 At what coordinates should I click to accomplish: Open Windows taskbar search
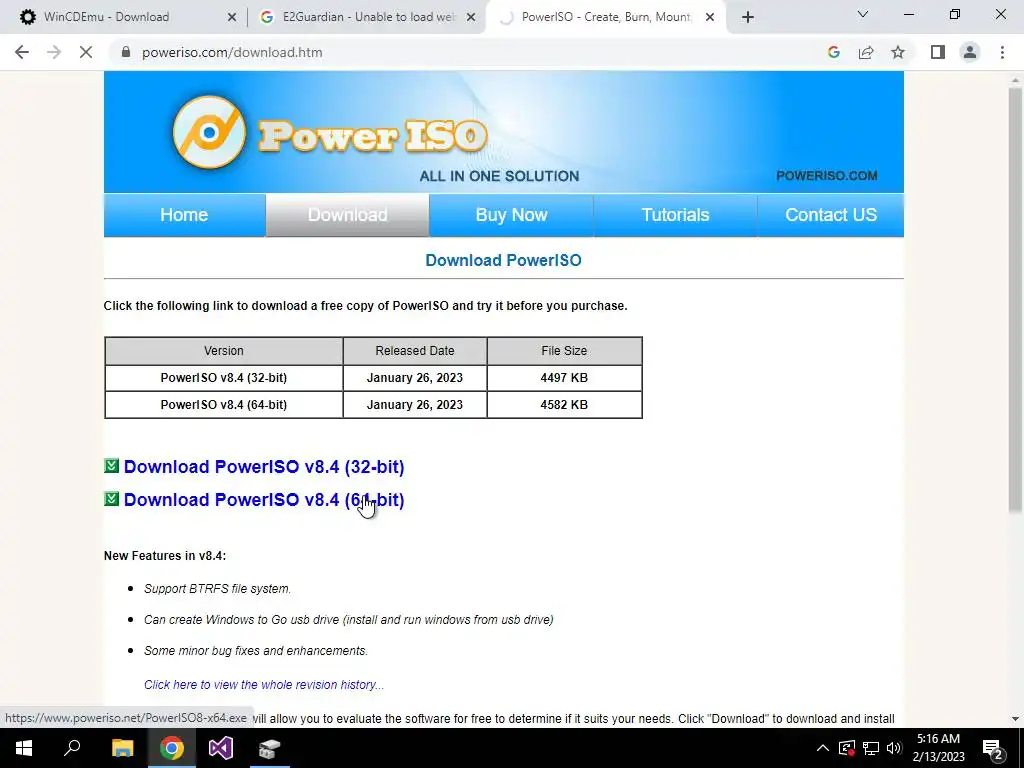pos(72,748)
